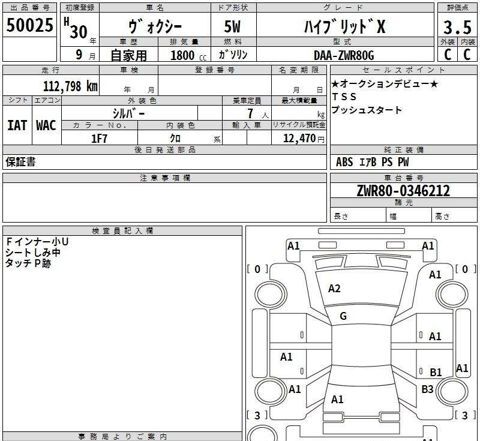This screenshot has height=441, width=480.
Task: Click exterior color シルバー
Action: pos(128,114)
